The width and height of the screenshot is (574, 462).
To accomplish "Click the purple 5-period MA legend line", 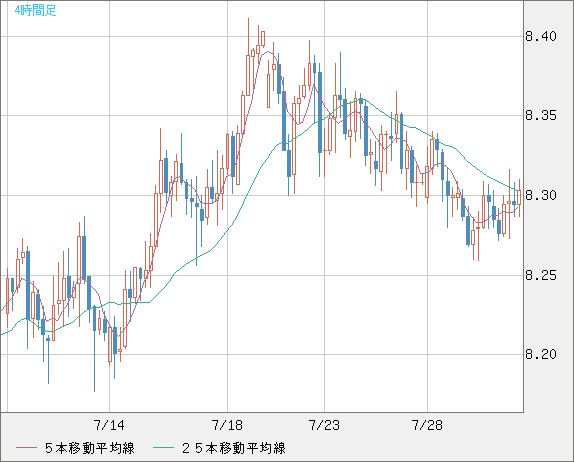I will (26, 448).
